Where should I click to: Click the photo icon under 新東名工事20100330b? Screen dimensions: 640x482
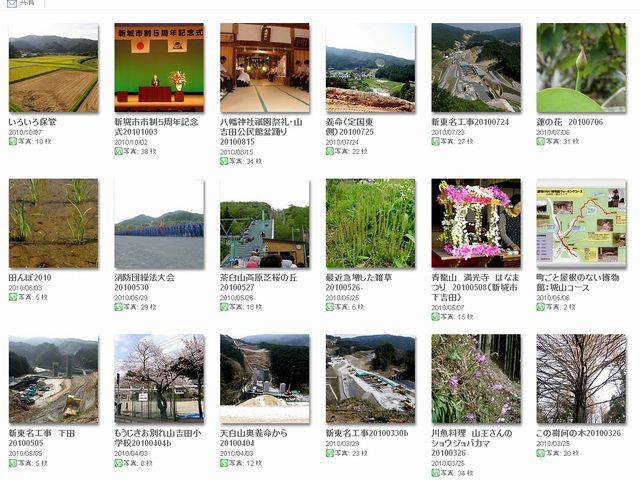pos(330,453)
